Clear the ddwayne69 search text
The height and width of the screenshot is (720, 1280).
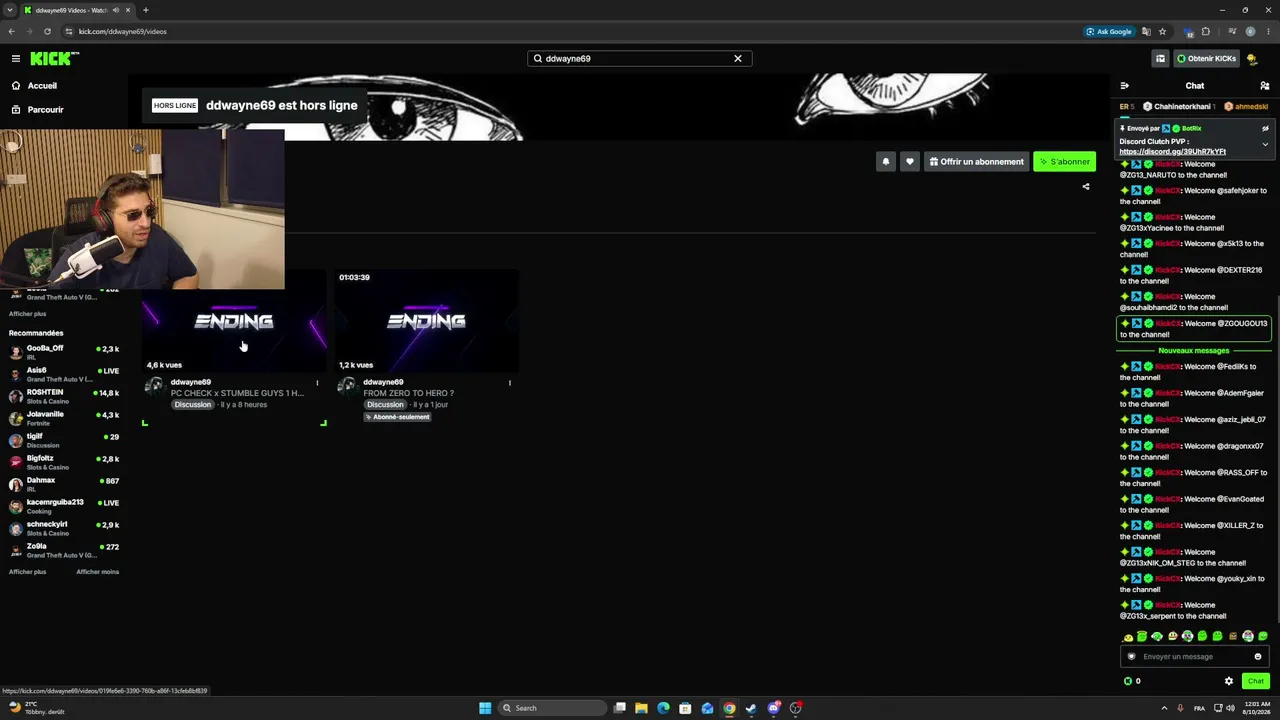point(738,59)
